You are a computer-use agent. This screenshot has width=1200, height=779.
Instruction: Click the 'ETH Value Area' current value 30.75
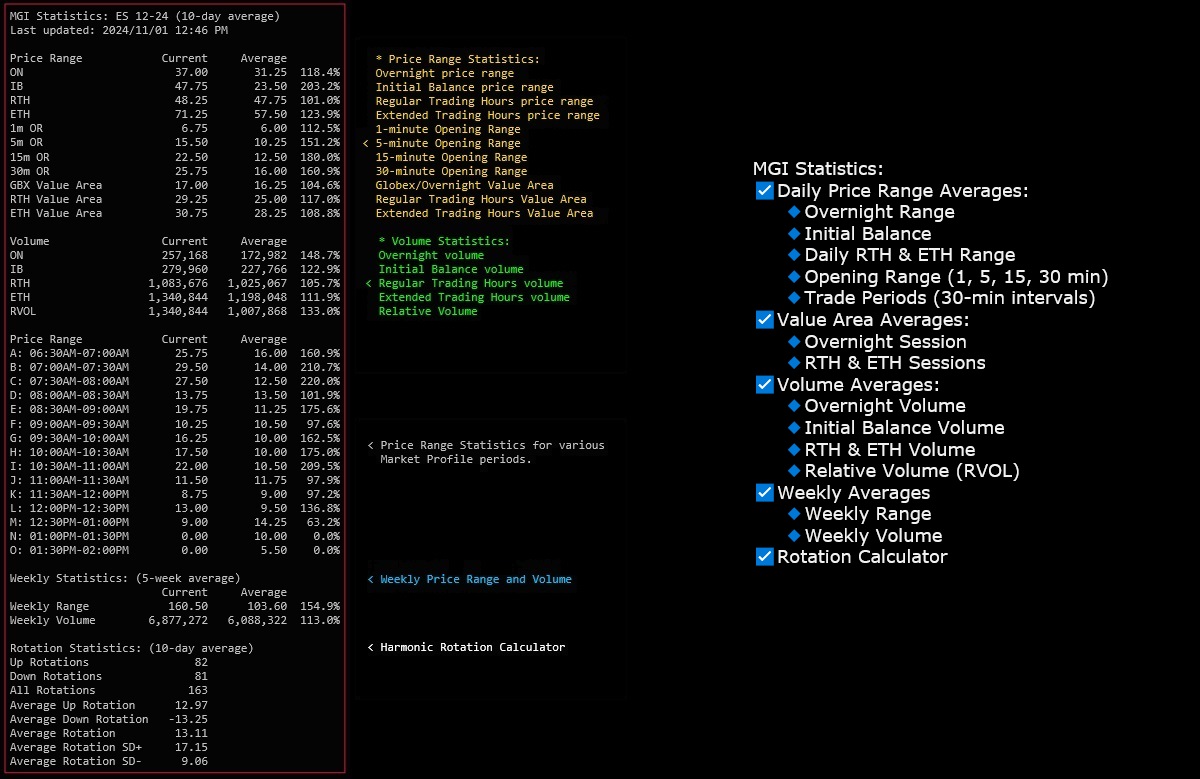tap(191, 213)
